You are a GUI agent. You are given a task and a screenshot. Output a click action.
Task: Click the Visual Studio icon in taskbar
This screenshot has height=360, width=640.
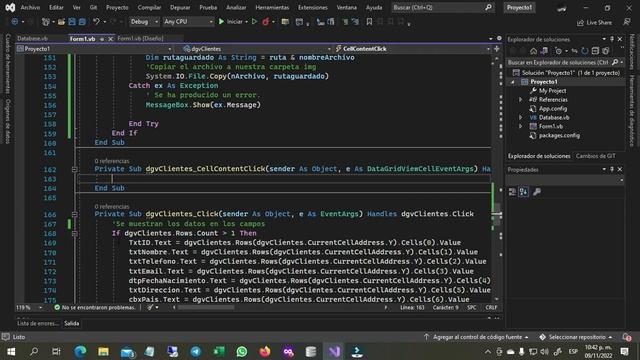tap(334, 351)
